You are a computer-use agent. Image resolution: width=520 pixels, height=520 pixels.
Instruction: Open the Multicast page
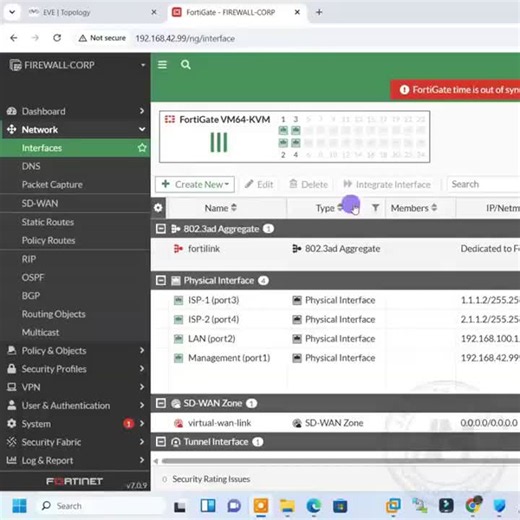pyautogui.click(x=40, y=332)
